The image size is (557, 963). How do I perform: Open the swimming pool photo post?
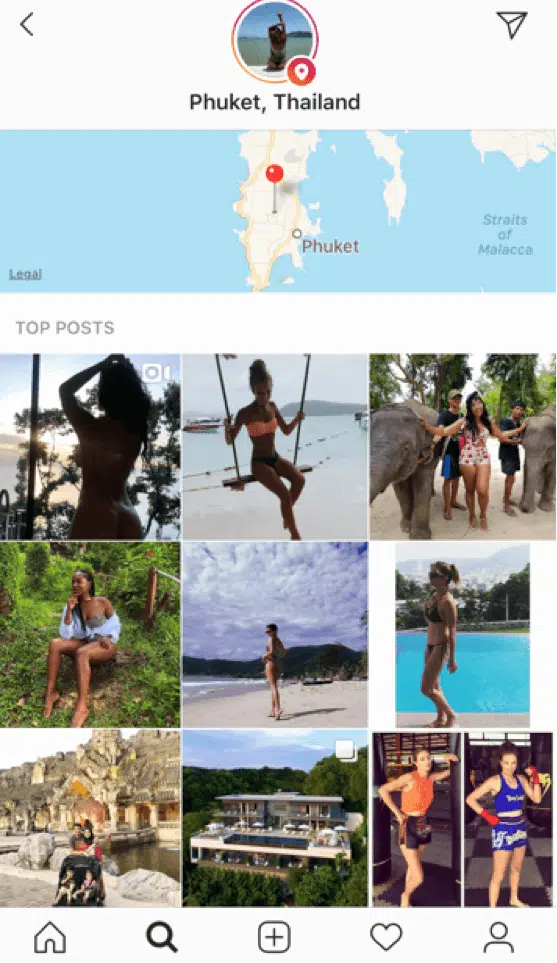462,634
